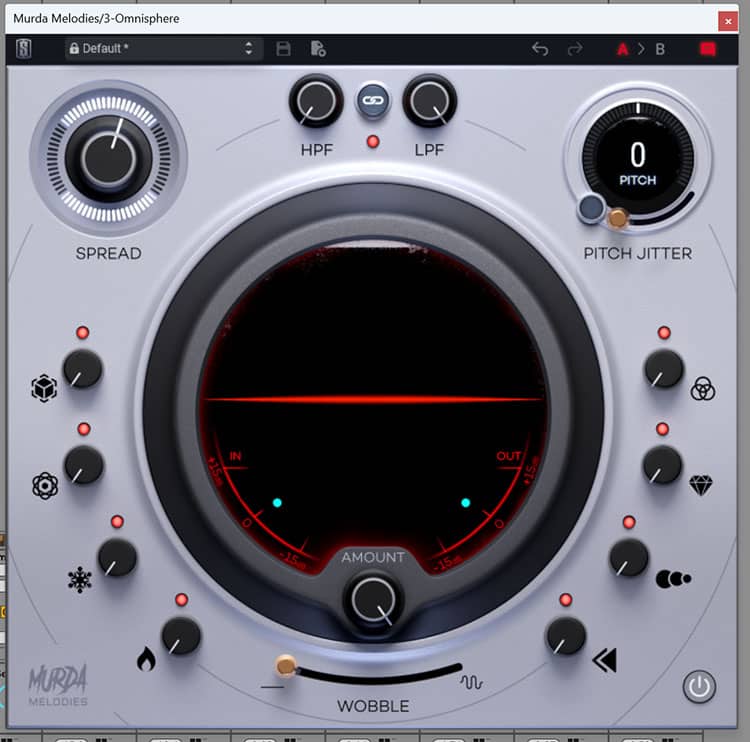Click the preset up/down stepper arrows
Image resolution: width=750 pixels, height=742 pixels.
(x=248, y=48)
